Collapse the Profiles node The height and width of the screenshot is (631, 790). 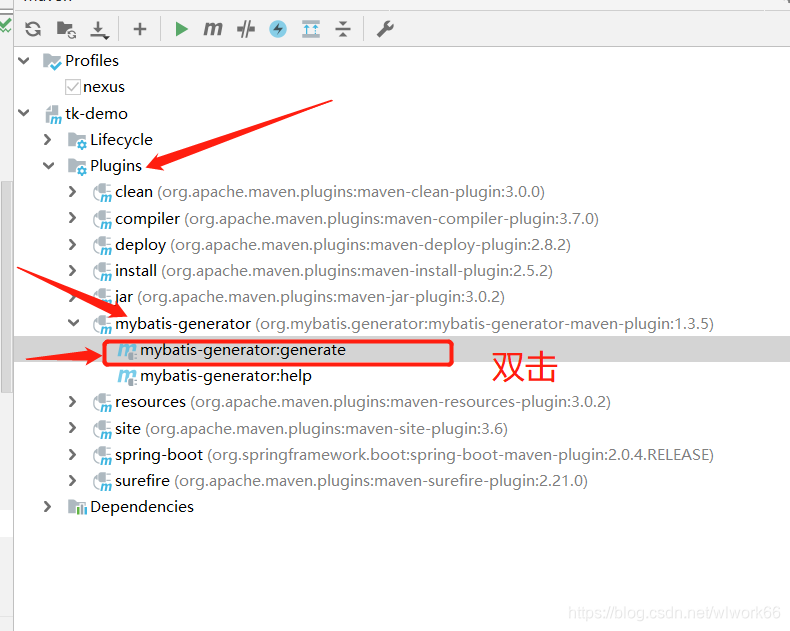(24, 61)
